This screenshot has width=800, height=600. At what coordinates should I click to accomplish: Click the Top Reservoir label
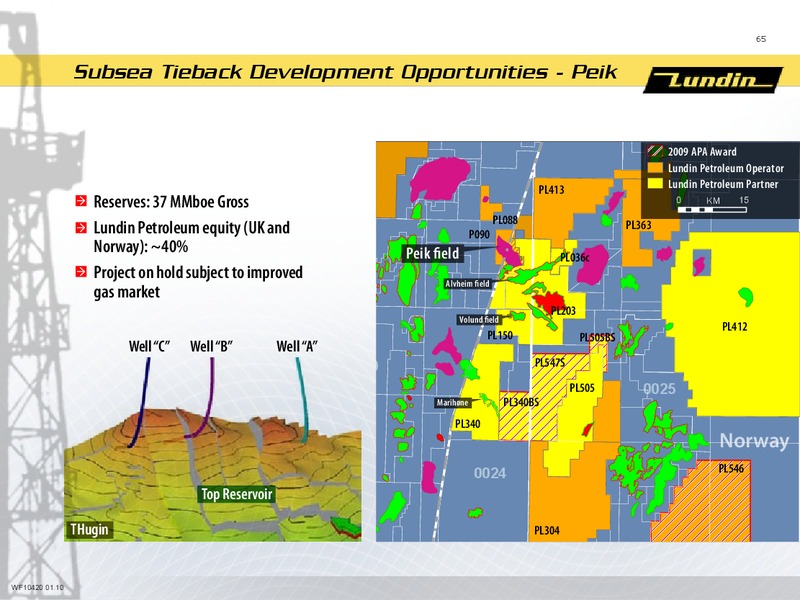click(x=237, y=494)
